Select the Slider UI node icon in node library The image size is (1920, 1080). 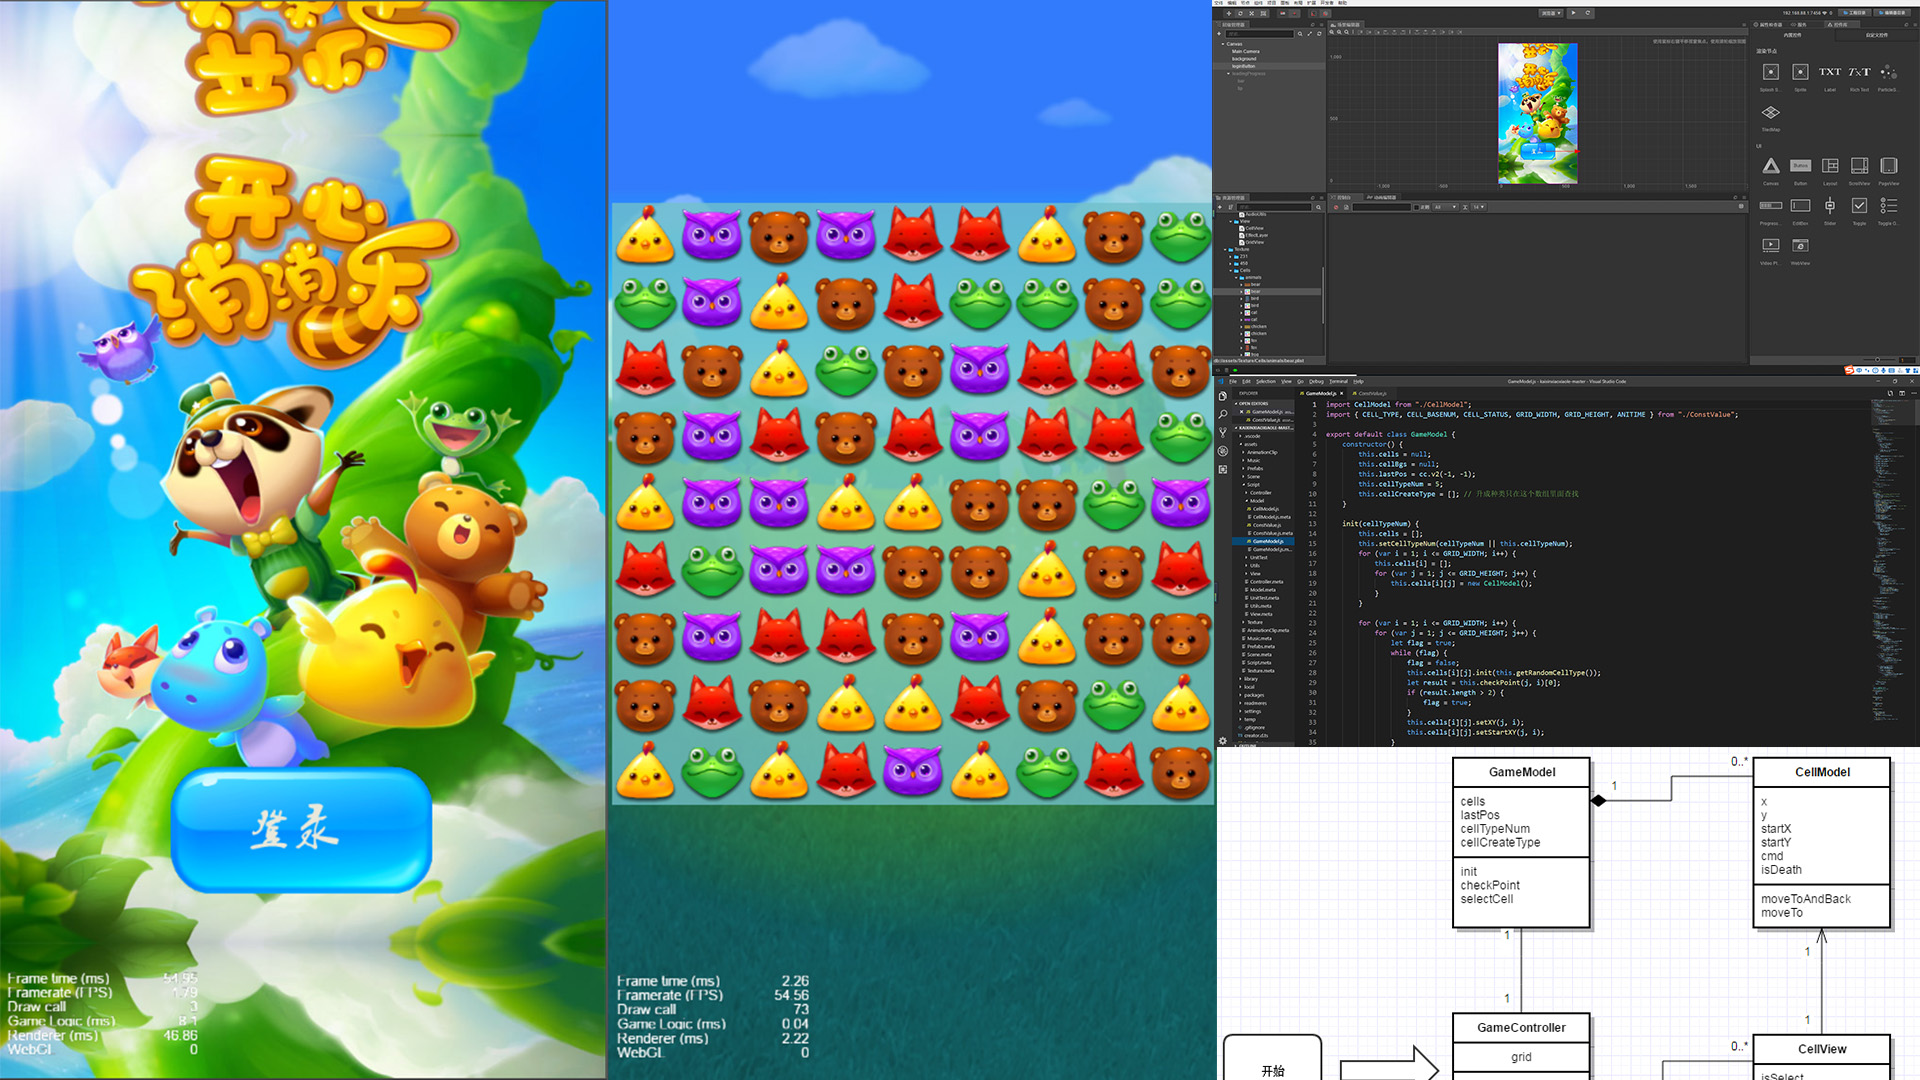[1830, 206]
